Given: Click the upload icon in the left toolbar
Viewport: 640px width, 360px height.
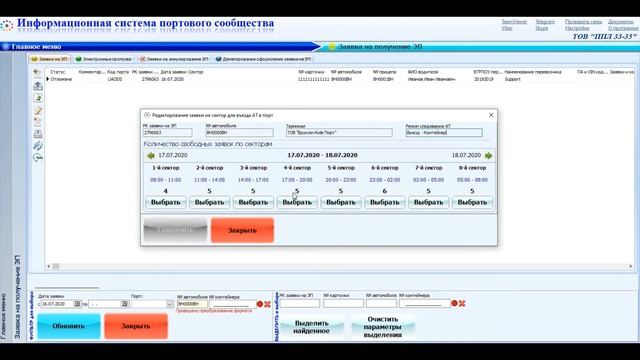Looking at the screenshot, I should click(38, 86).
